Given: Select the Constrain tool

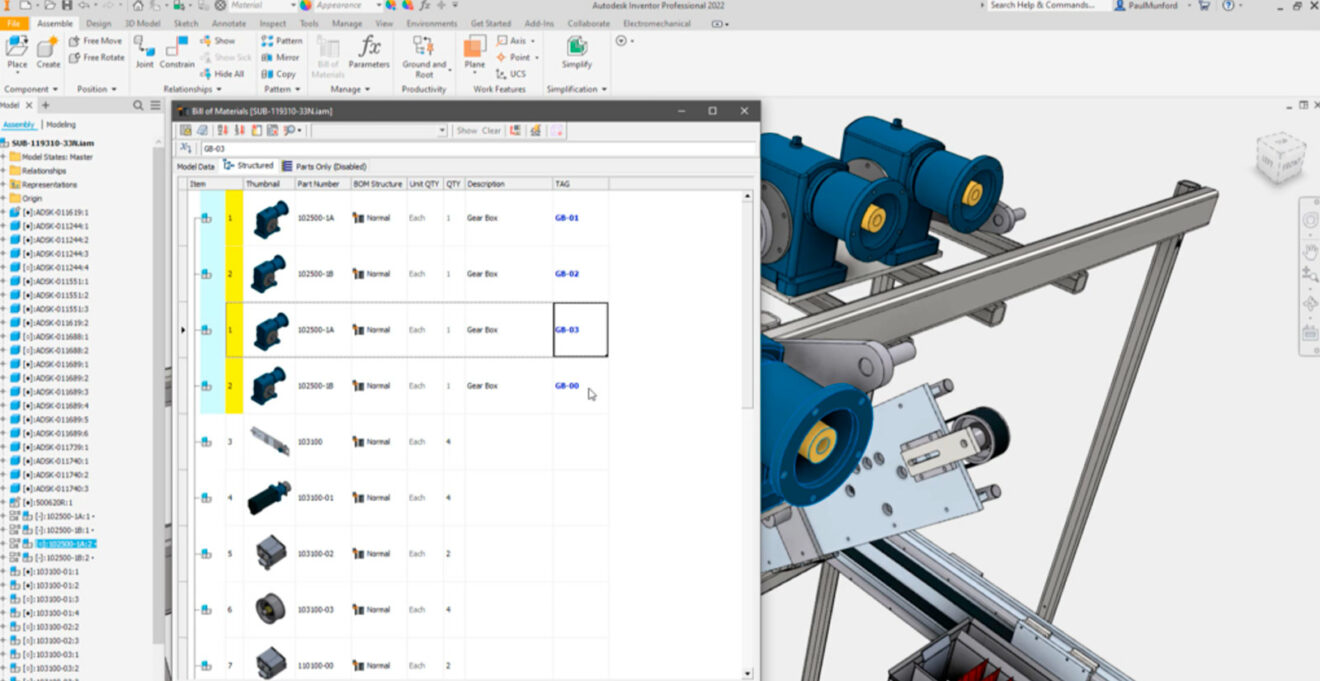Looking at the screenshot, I should (177, 54).
